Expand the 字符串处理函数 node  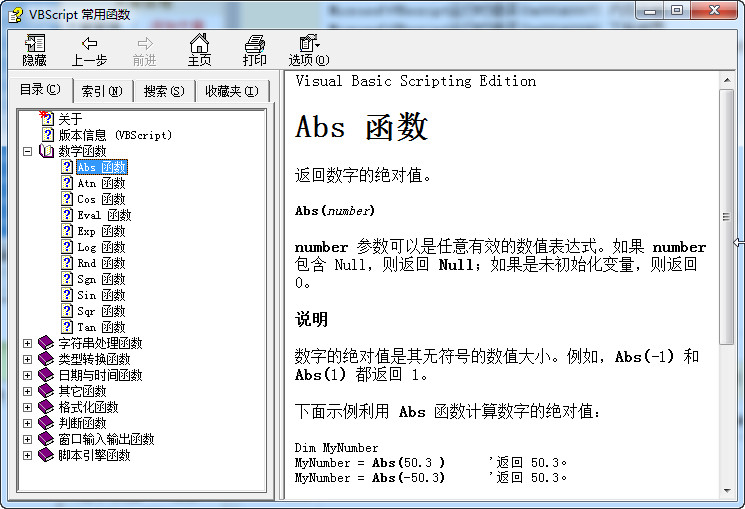28,343
